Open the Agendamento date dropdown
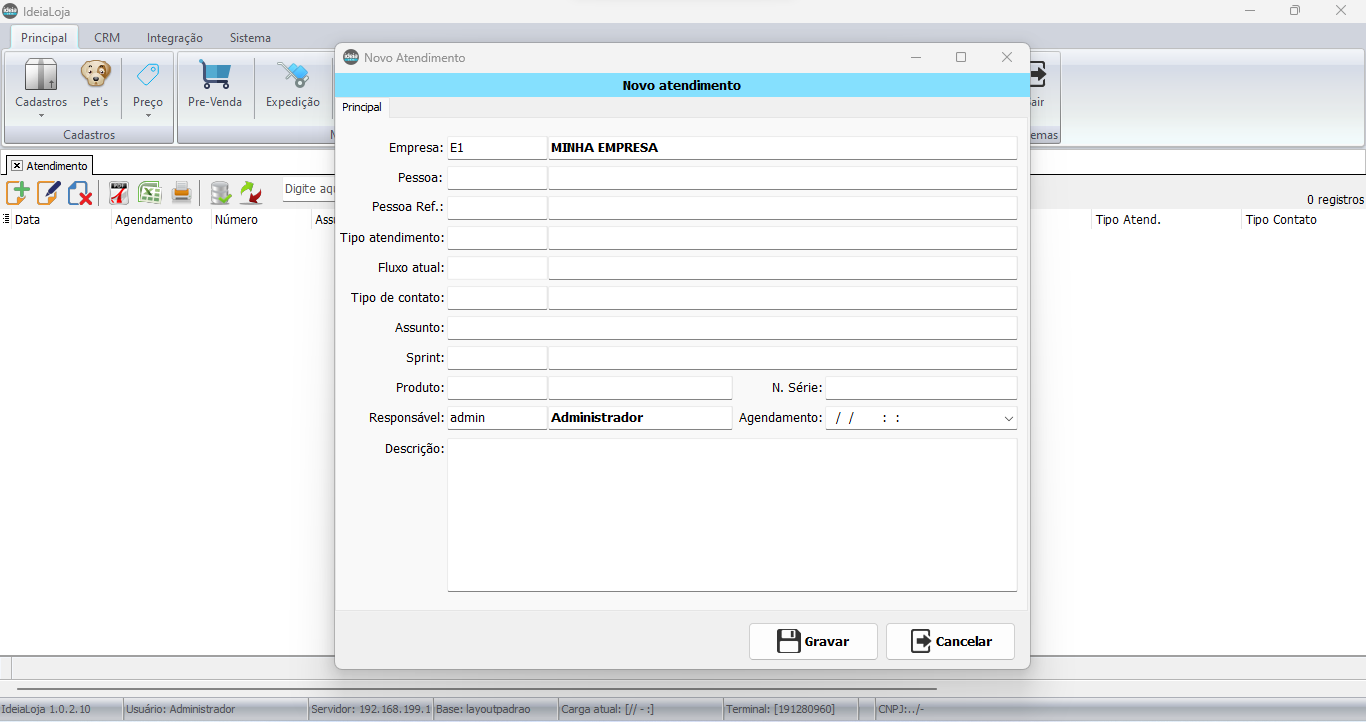The width and height of the screenshot is (1366, 722). 1008,419
